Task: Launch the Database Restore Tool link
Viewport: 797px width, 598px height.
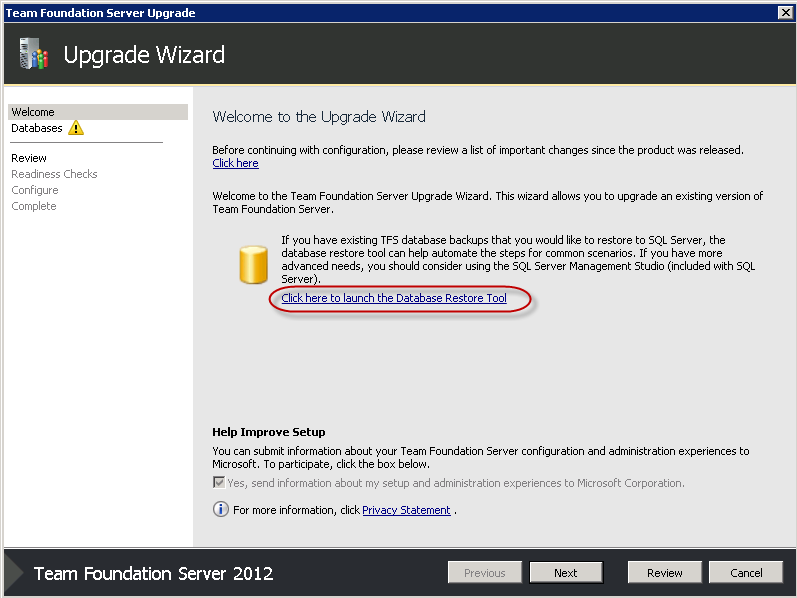Action: (394, 298)
